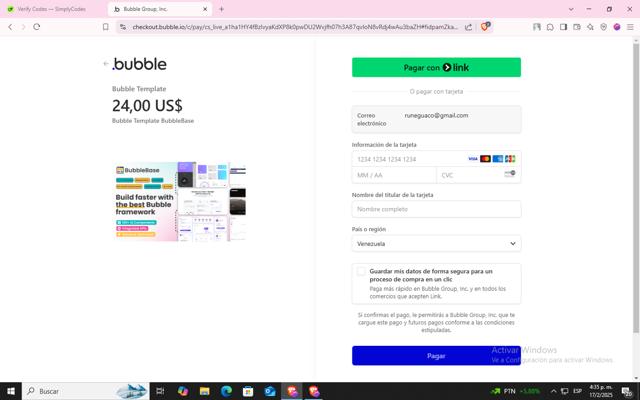Viewport: 640px width, 400px height.
Task: Click the Correo electrónico email field
Action: (436, 119)
